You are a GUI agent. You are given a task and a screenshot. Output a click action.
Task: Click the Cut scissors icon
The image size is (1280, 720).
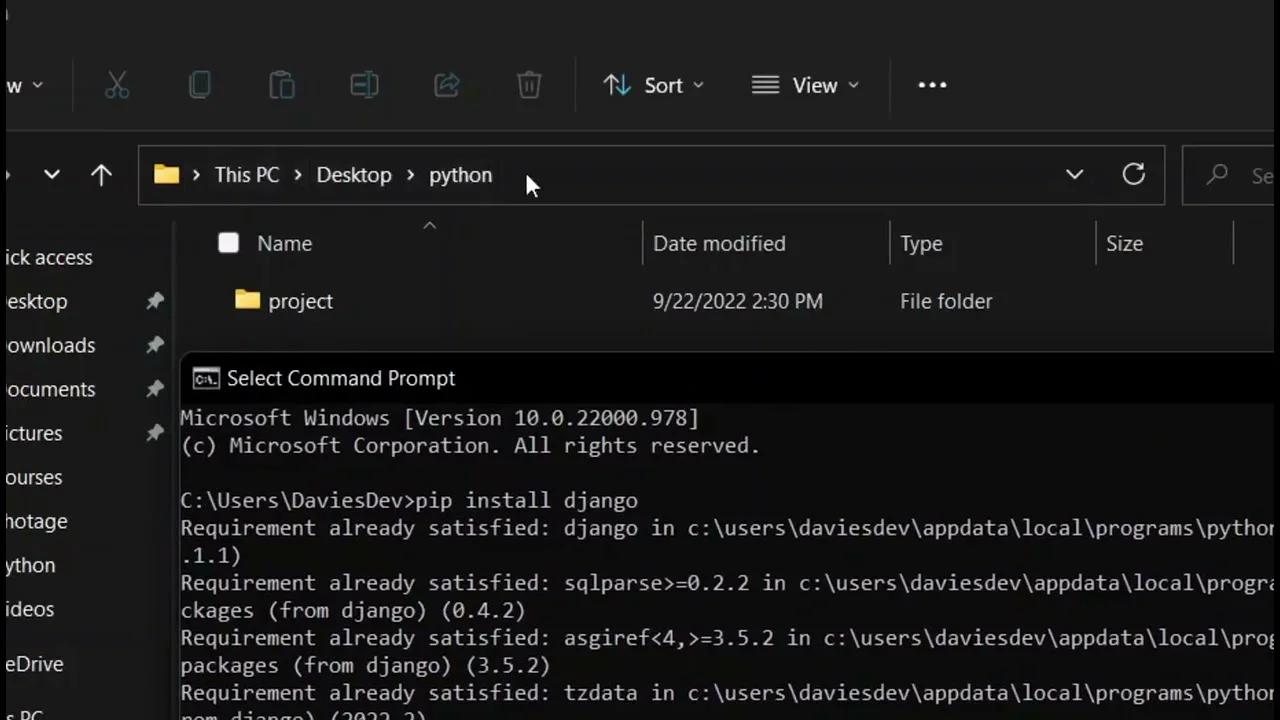pos(117,86)
